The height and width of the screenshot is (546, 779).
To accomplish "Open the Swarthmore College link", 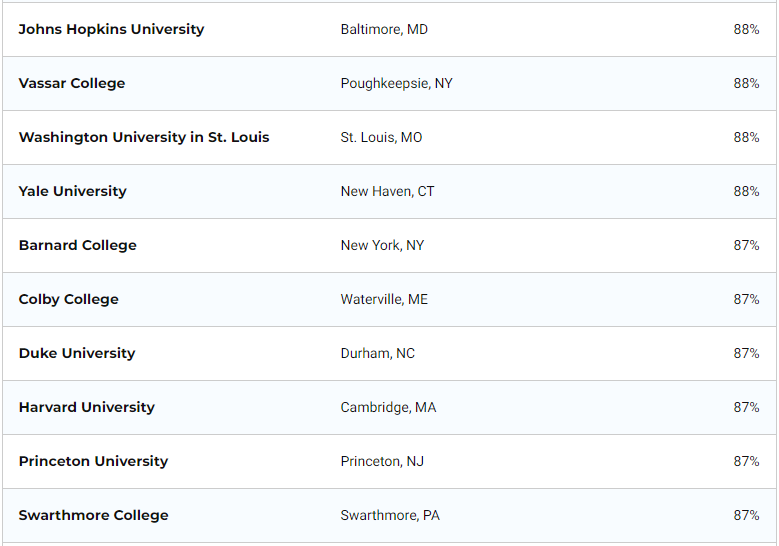I will [93, 515].
